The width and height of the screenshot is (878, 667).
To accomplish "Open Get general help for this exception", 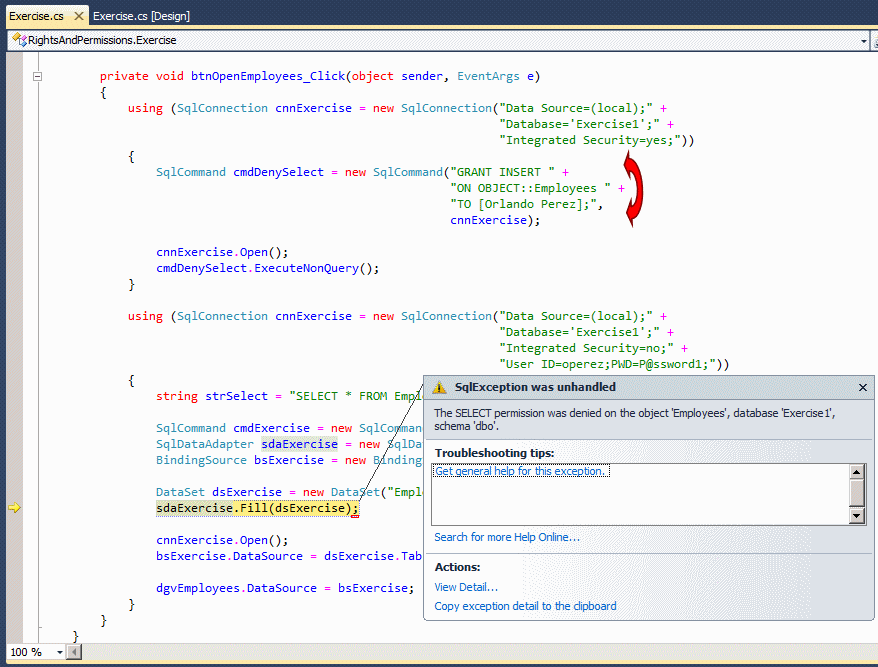I will [x=520, y=471].
